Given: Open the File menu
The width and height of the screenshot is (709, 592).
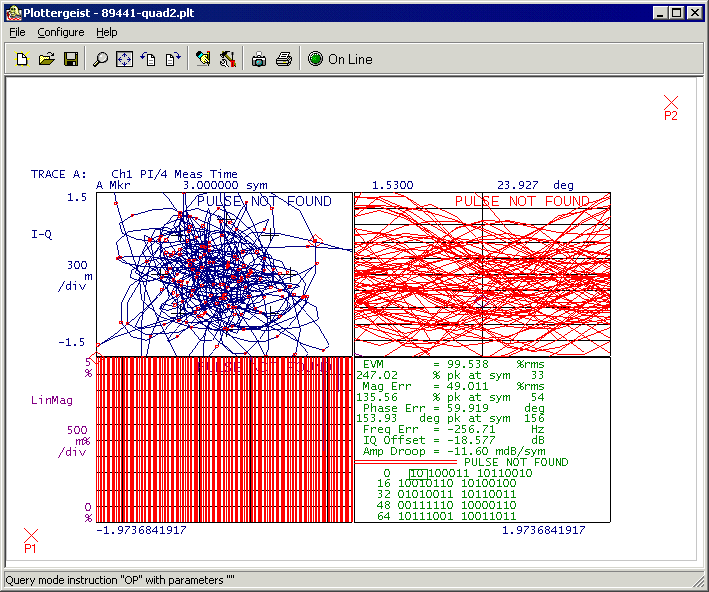Looking at the screenshot, I should point(18,32).
